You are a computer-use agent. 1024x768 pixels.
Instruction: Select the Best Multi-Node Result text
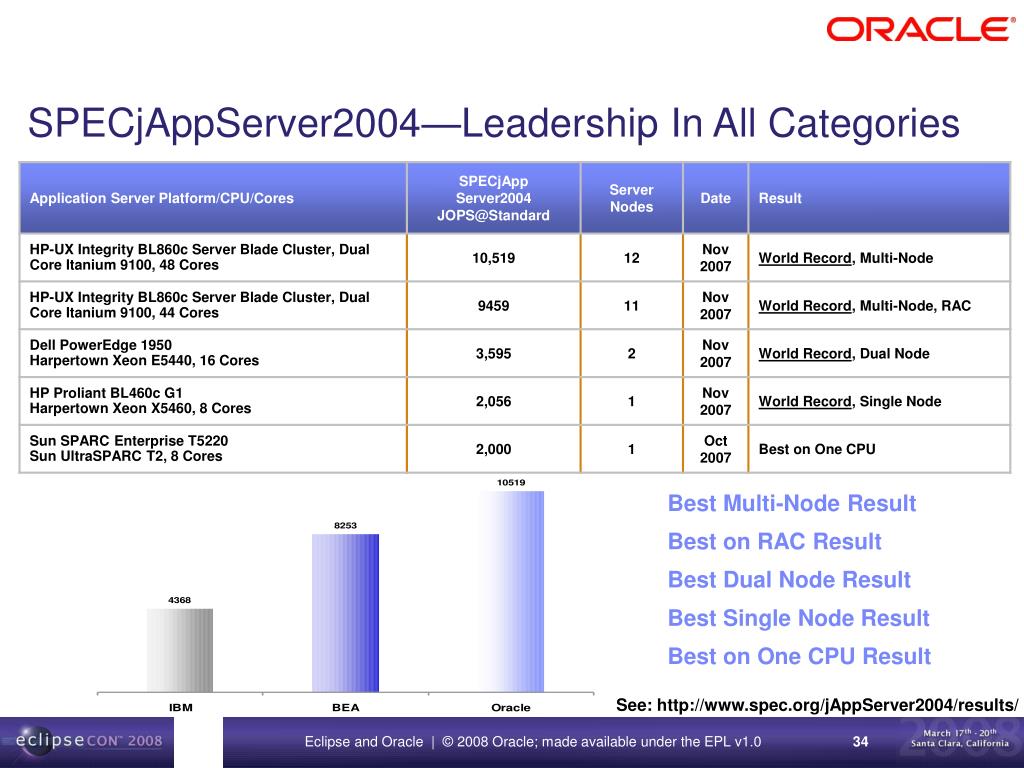click(792, 503)
